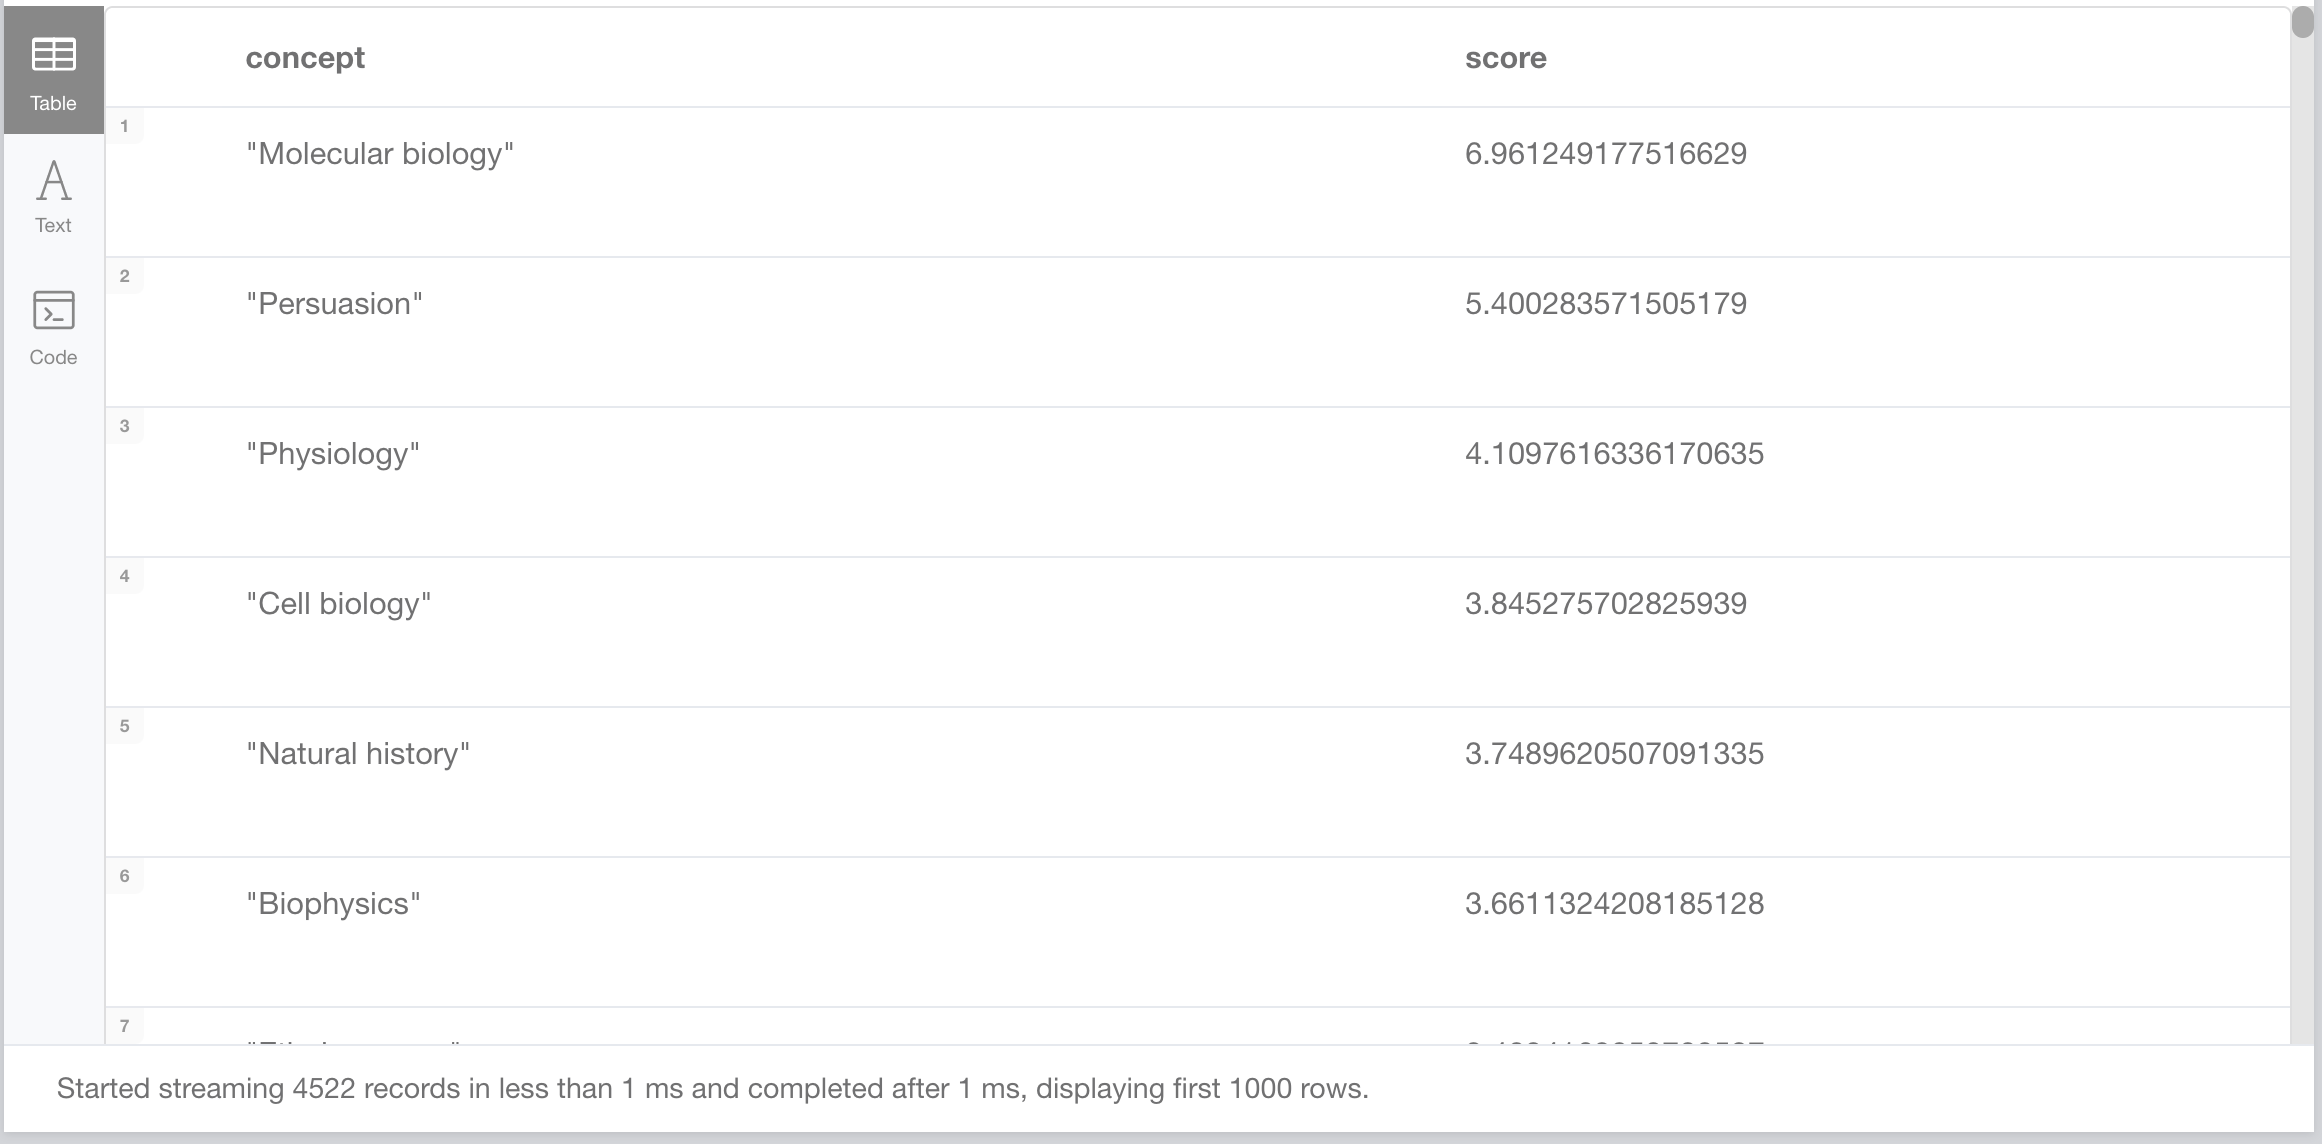The height and width of the screenshot is (1144, 2322).
Task: Click score value 3.845275702825939
Action: pos(1605,604)
